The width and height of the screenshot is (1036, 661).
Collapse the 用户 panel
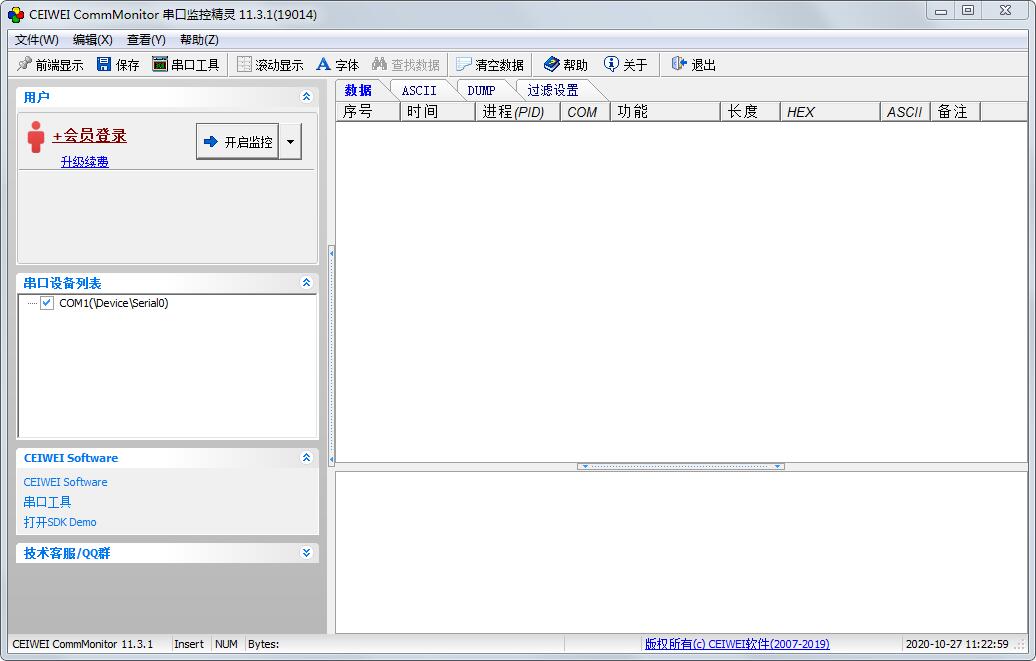click(306, 97)
